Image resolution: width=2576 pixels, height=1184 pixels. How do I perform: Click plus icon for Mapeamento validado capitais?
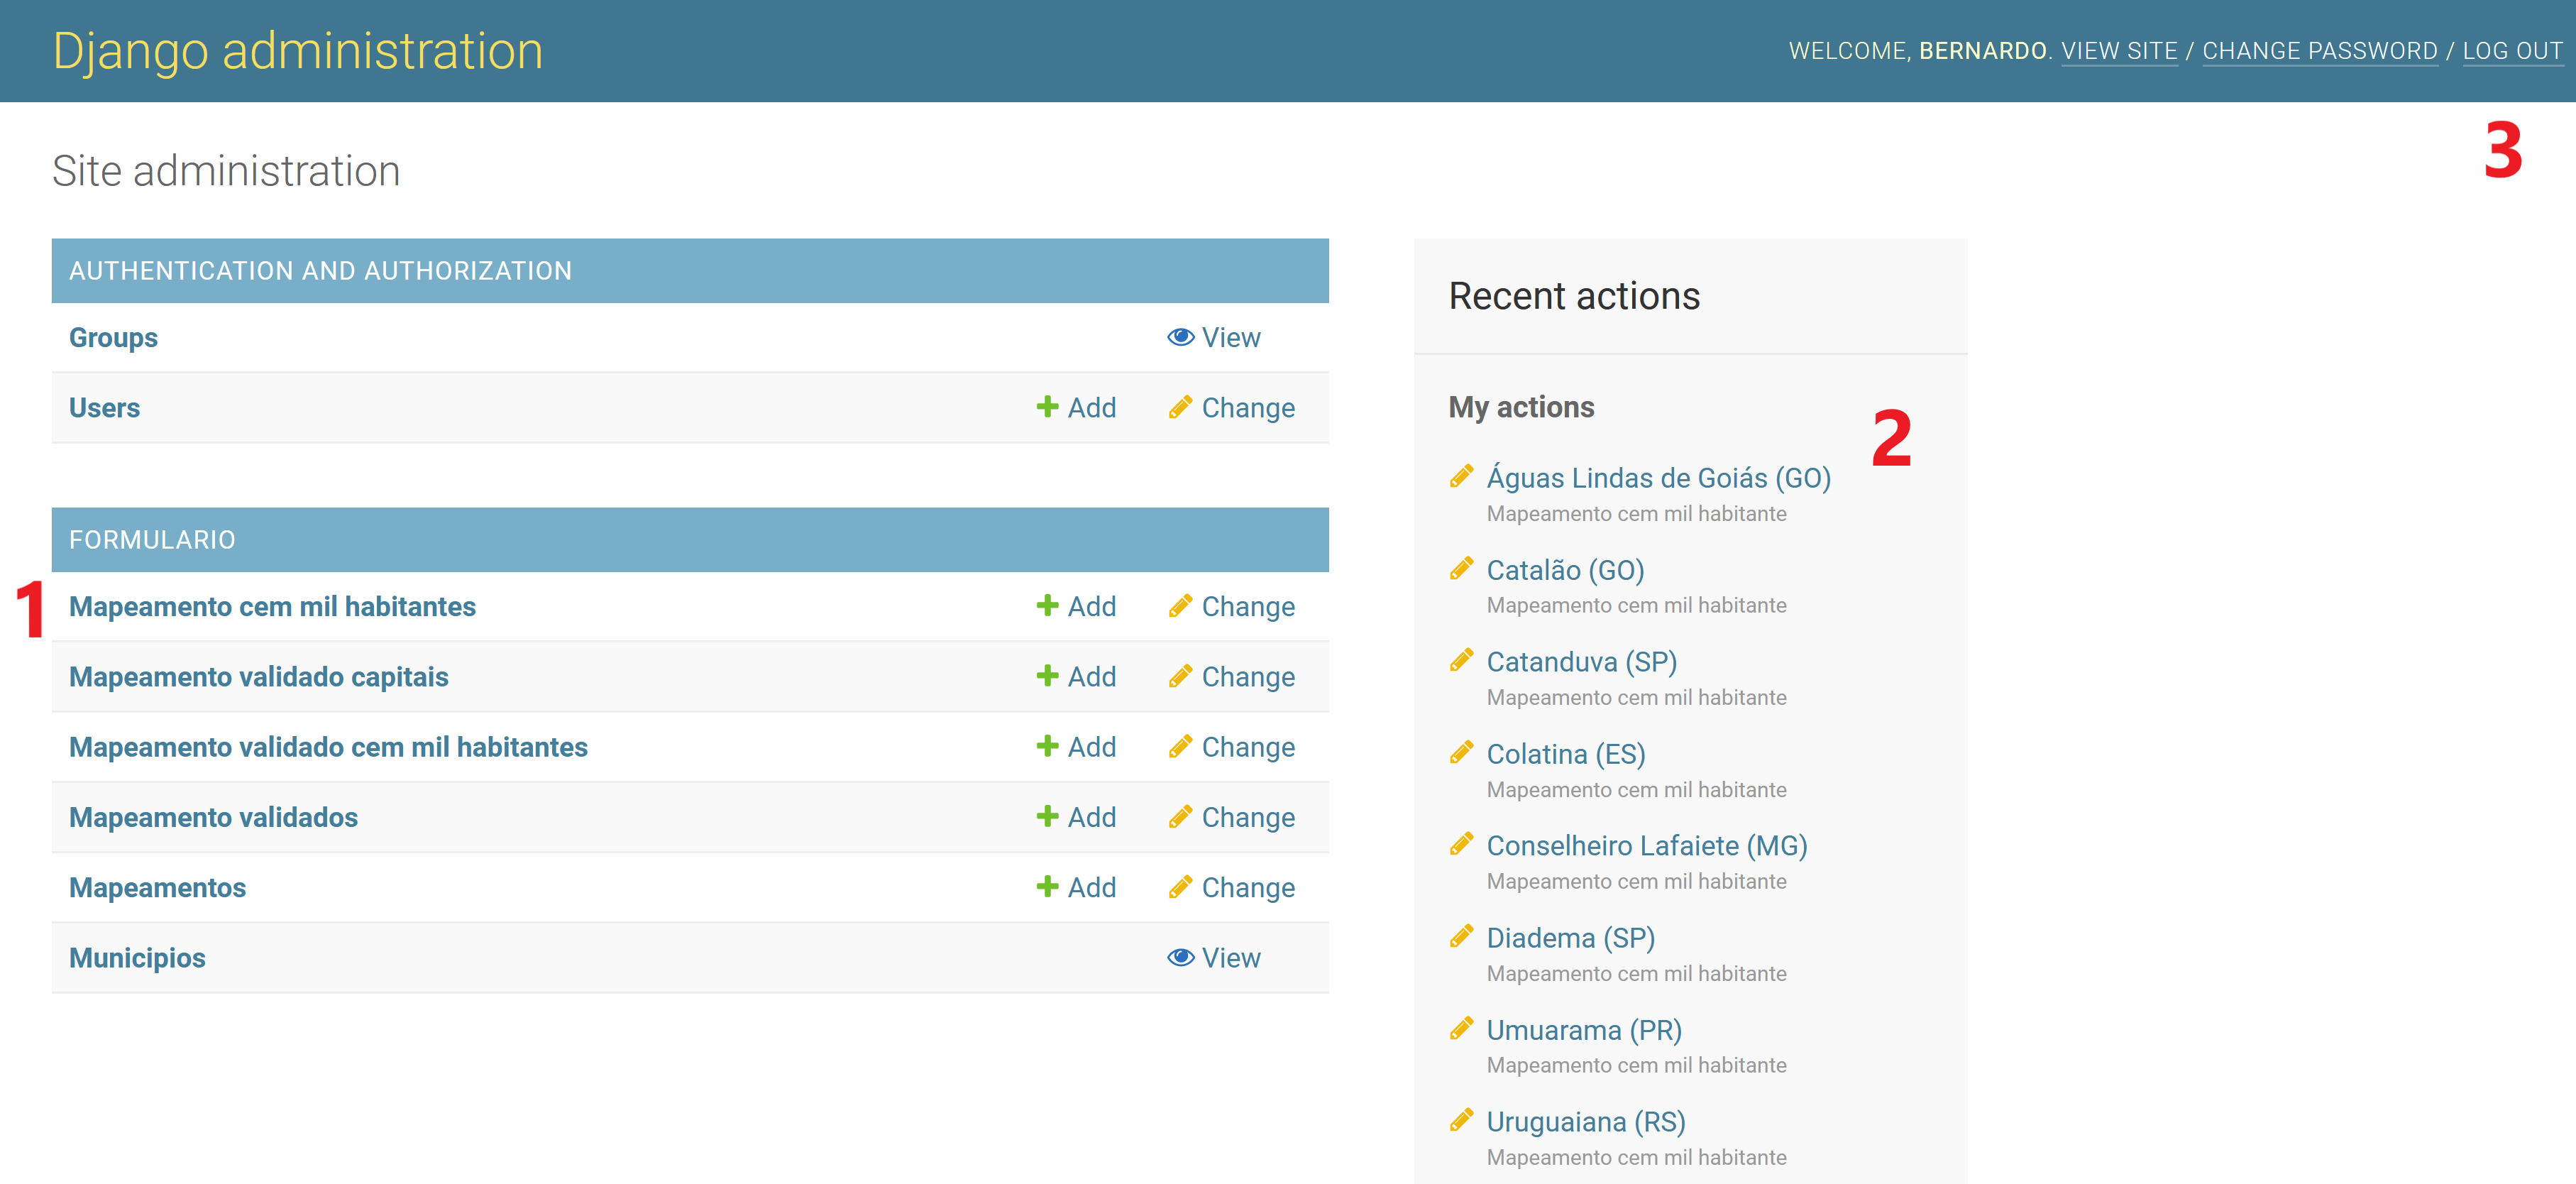[x=1047, y=675]
